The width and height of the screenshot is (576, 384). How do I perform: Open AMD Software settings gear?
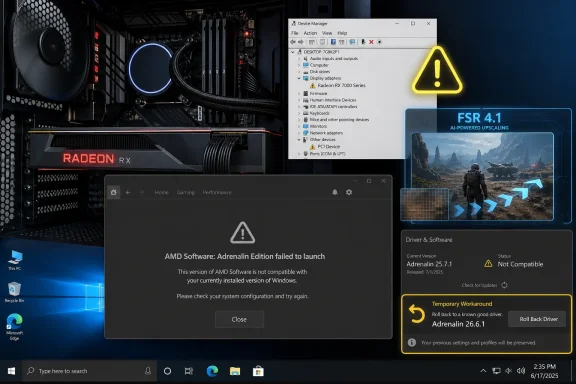[349, 192]
